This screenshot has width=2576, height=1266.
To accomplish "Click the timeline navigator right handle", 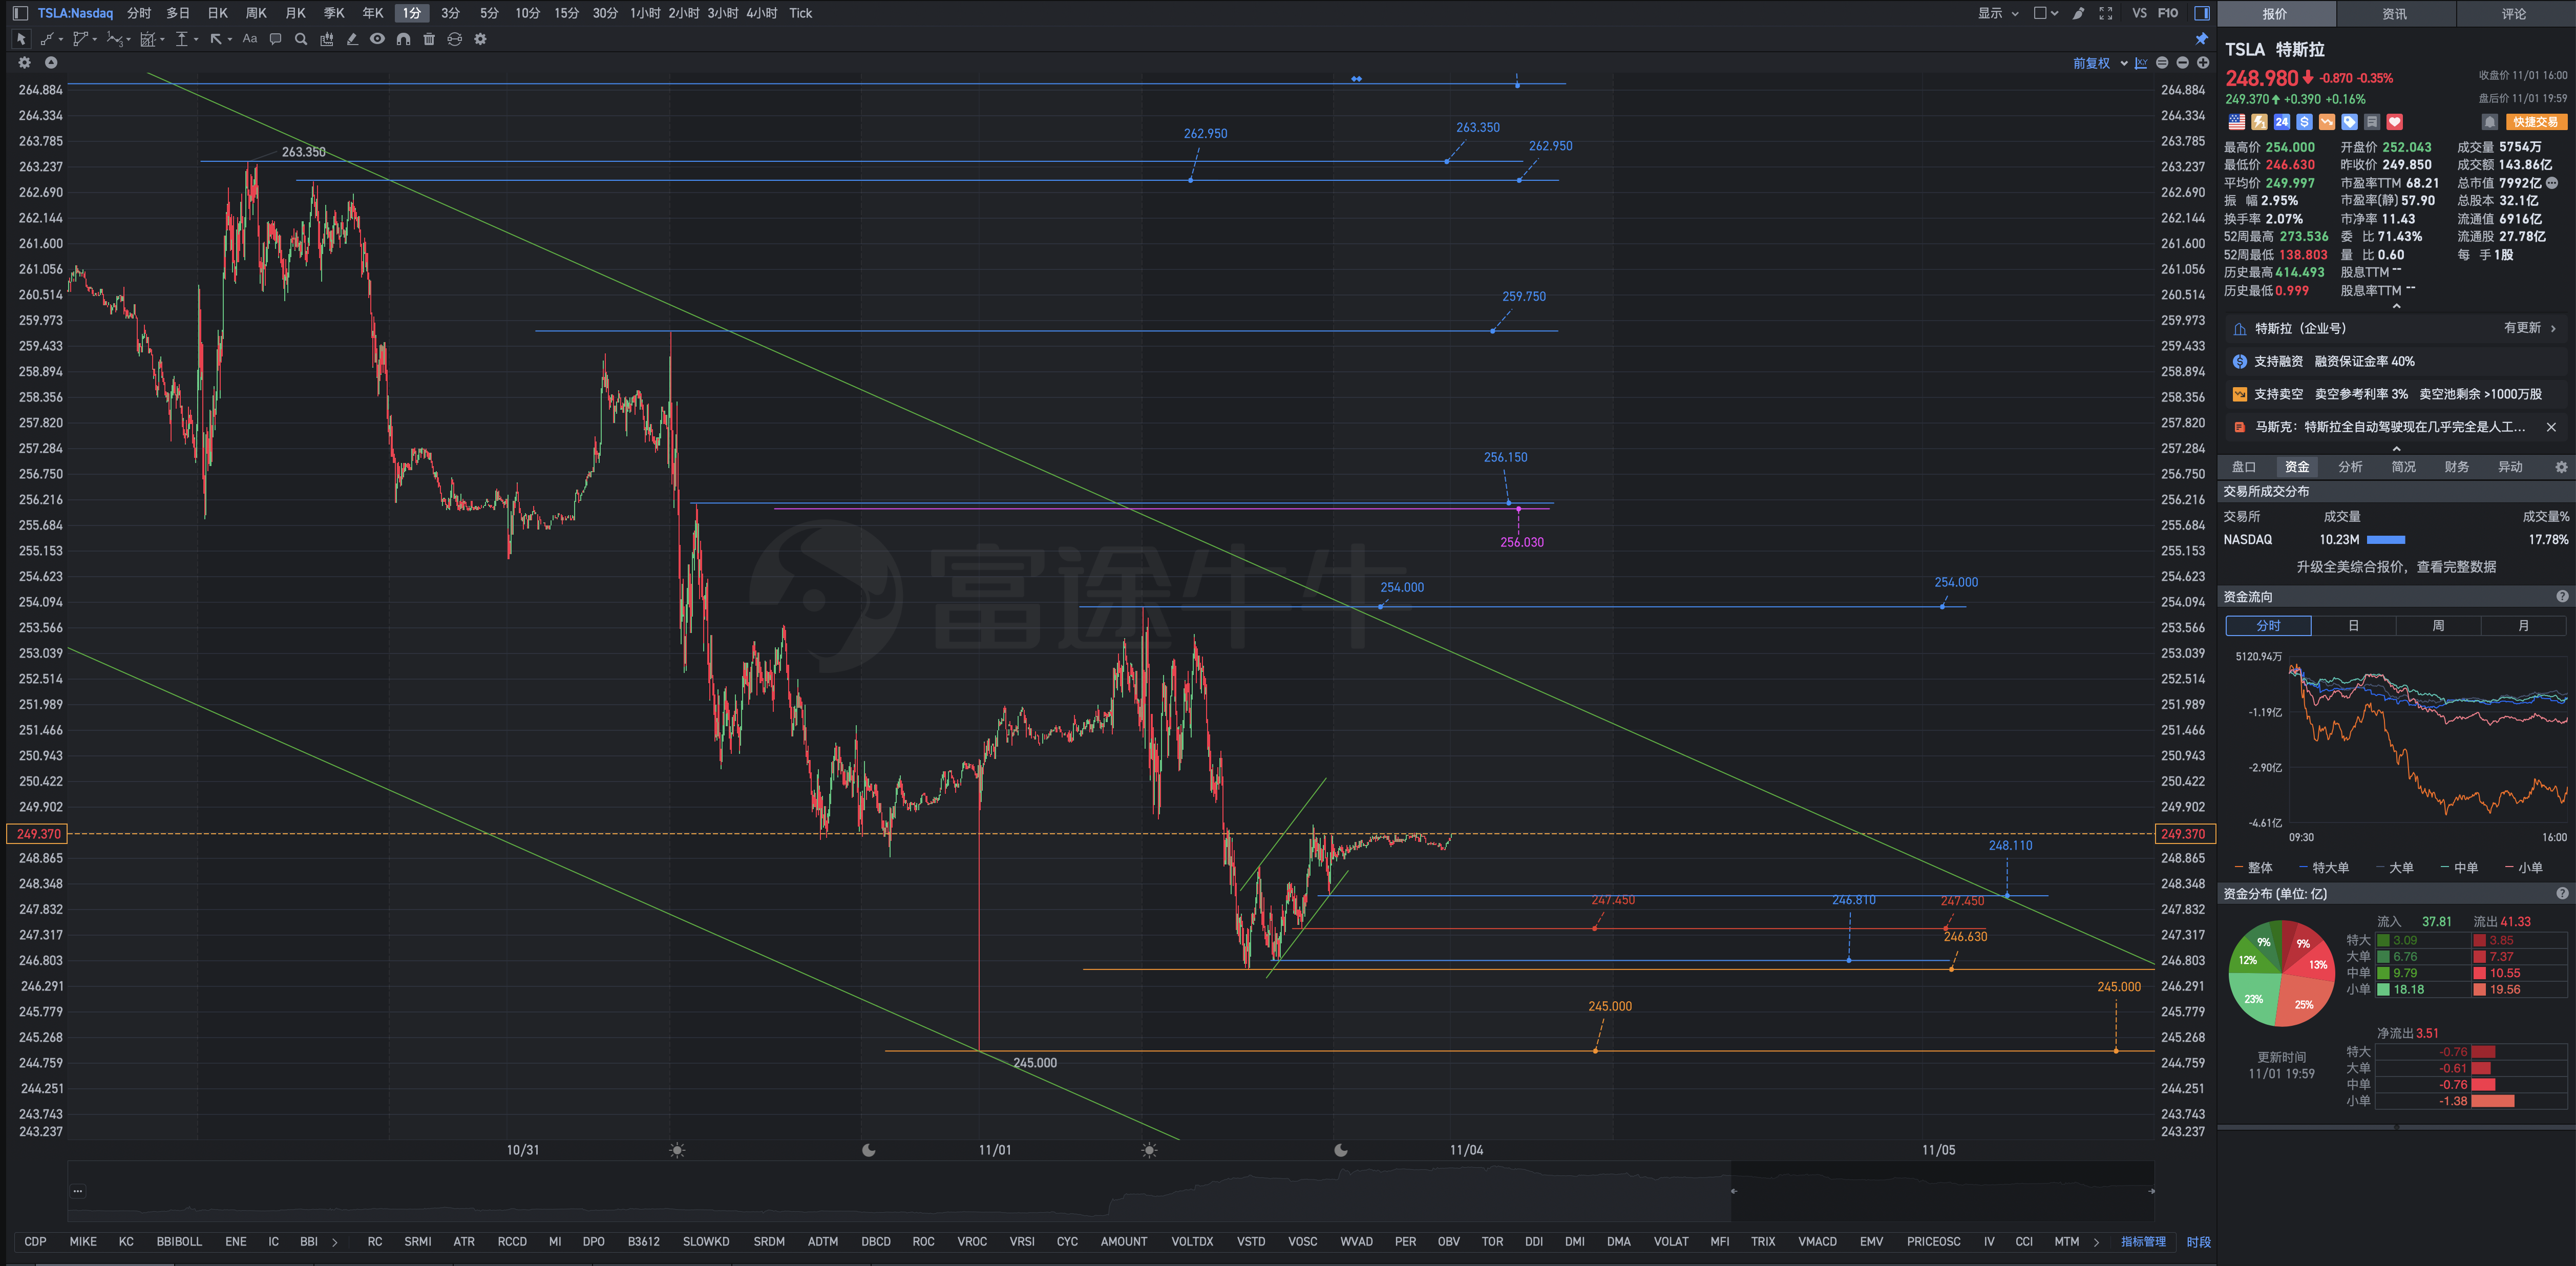I will pyautogui.click(x=2151, y=1191).
